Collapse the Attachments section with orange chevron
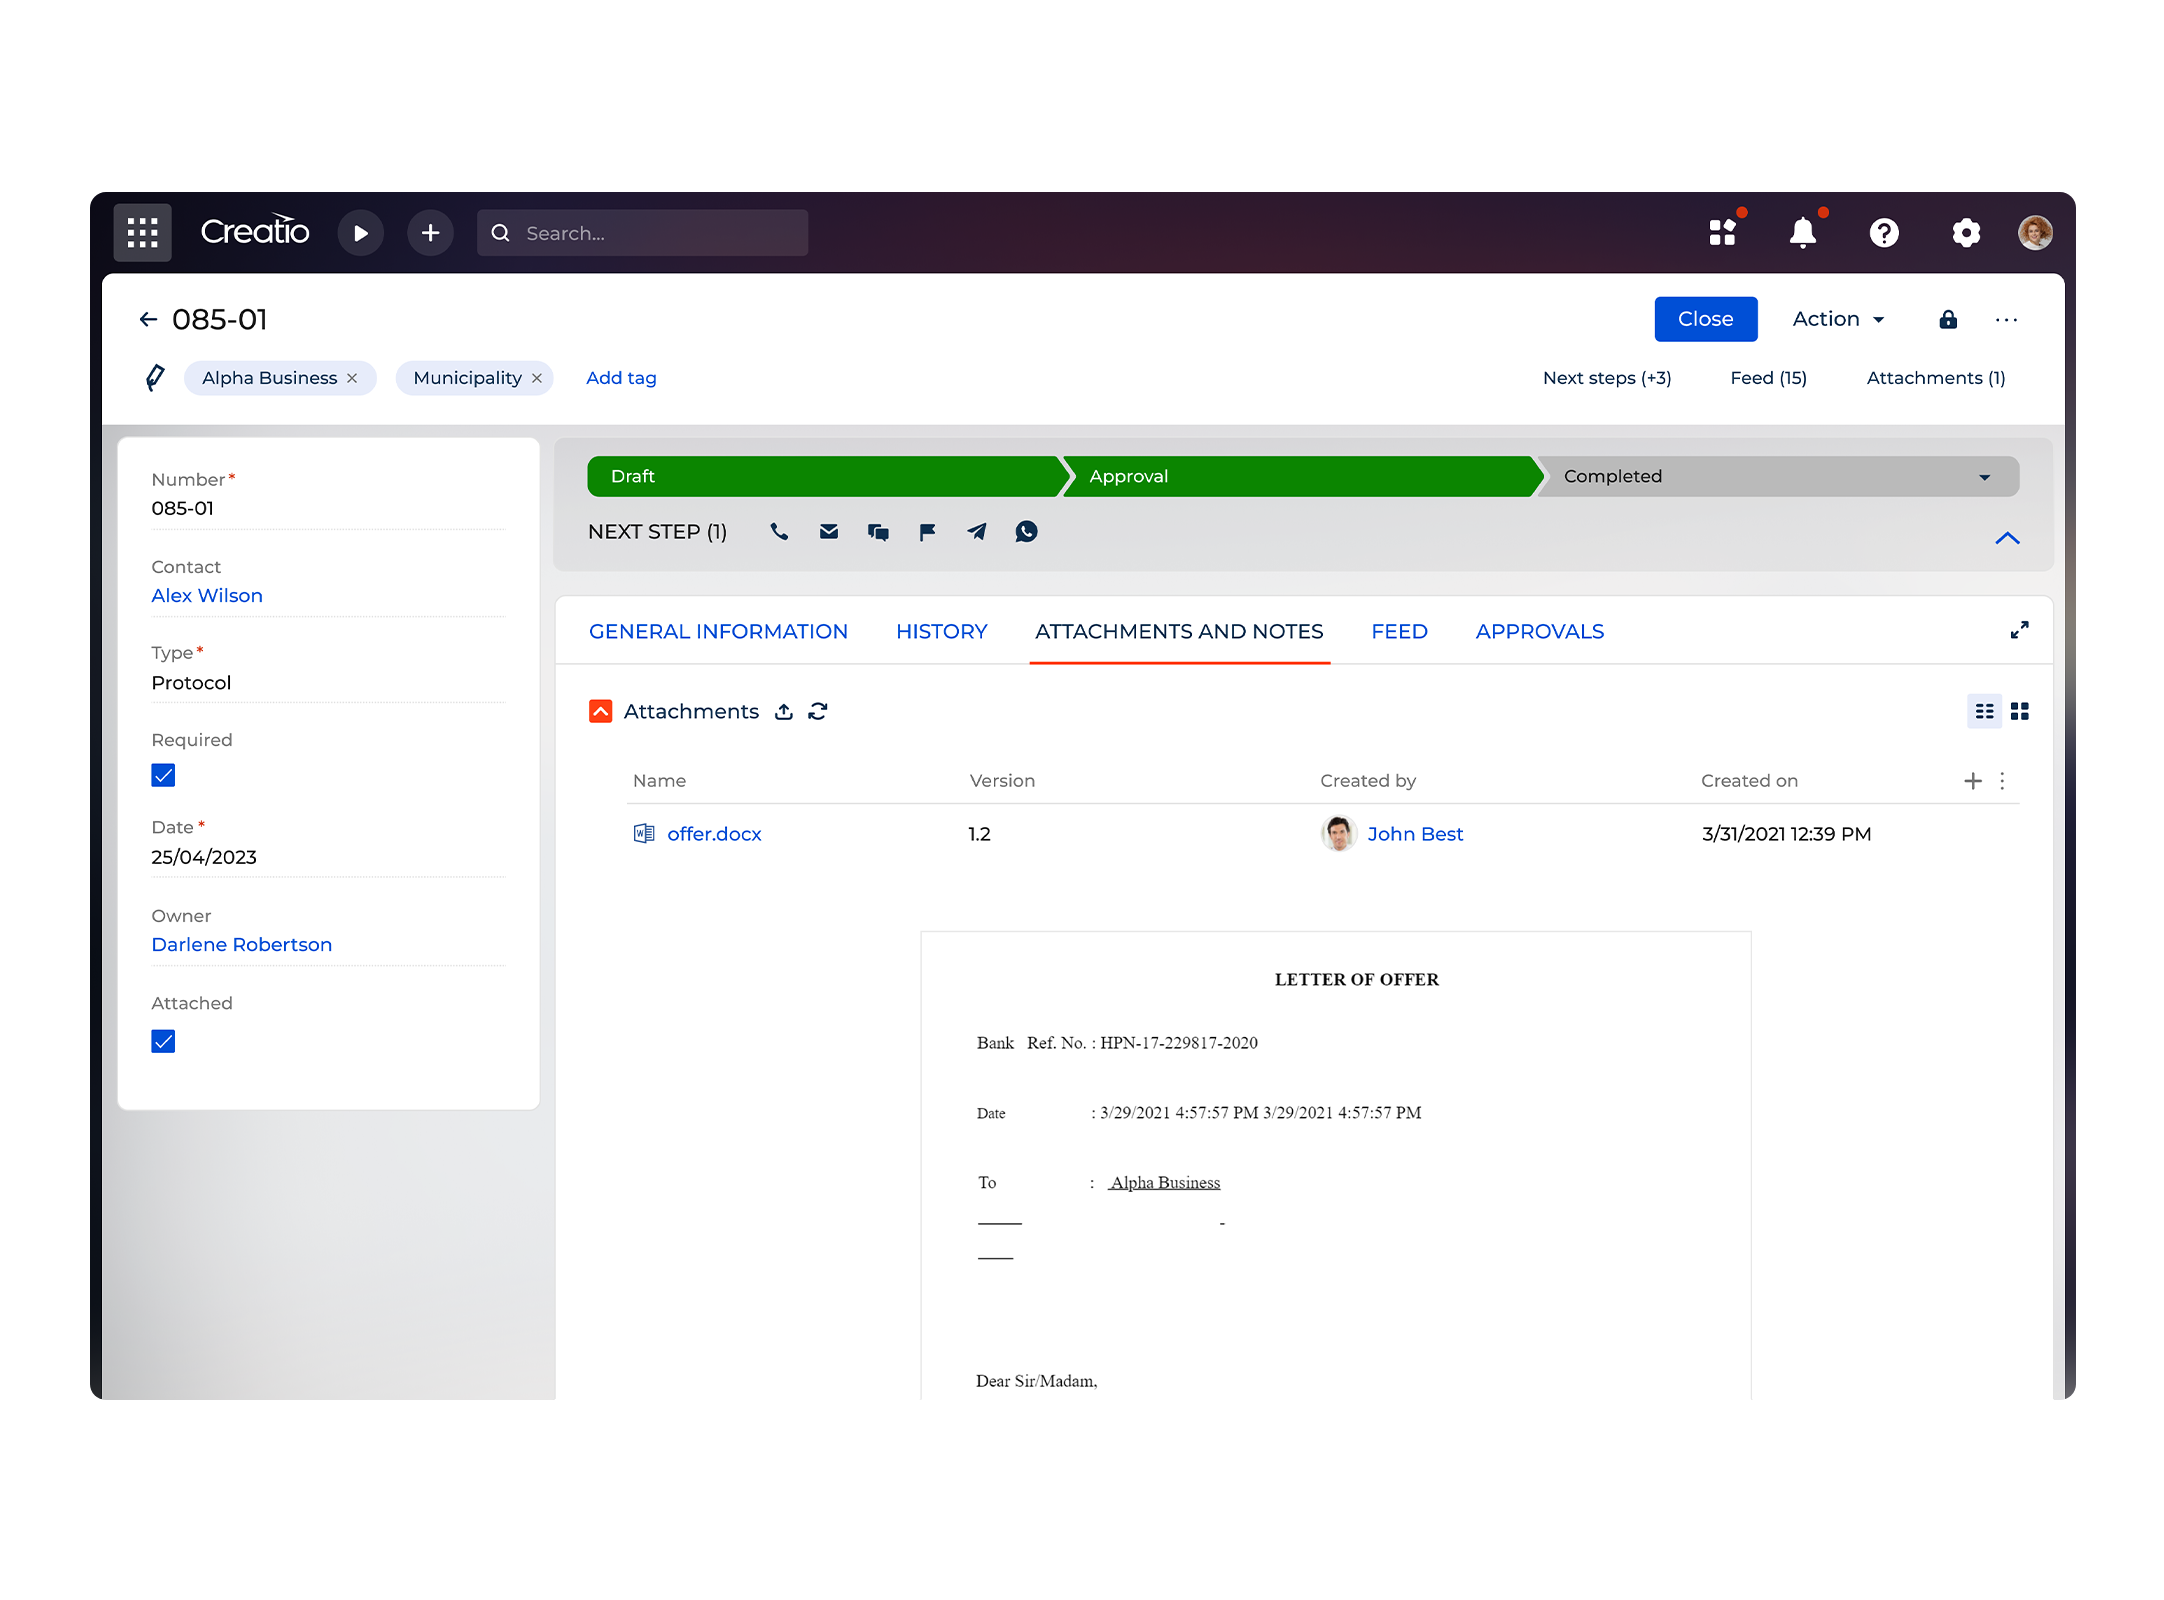This screenshot has width=2164, height=1600. pyautogui.click(x=600, y=711)
